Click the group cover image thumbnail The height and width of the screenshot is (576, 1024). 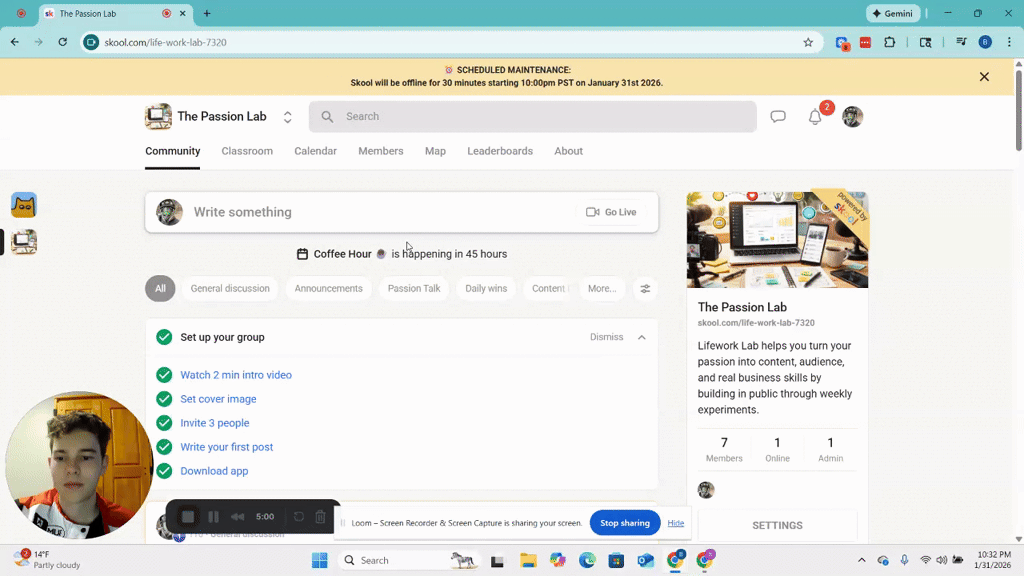(777, 240)
